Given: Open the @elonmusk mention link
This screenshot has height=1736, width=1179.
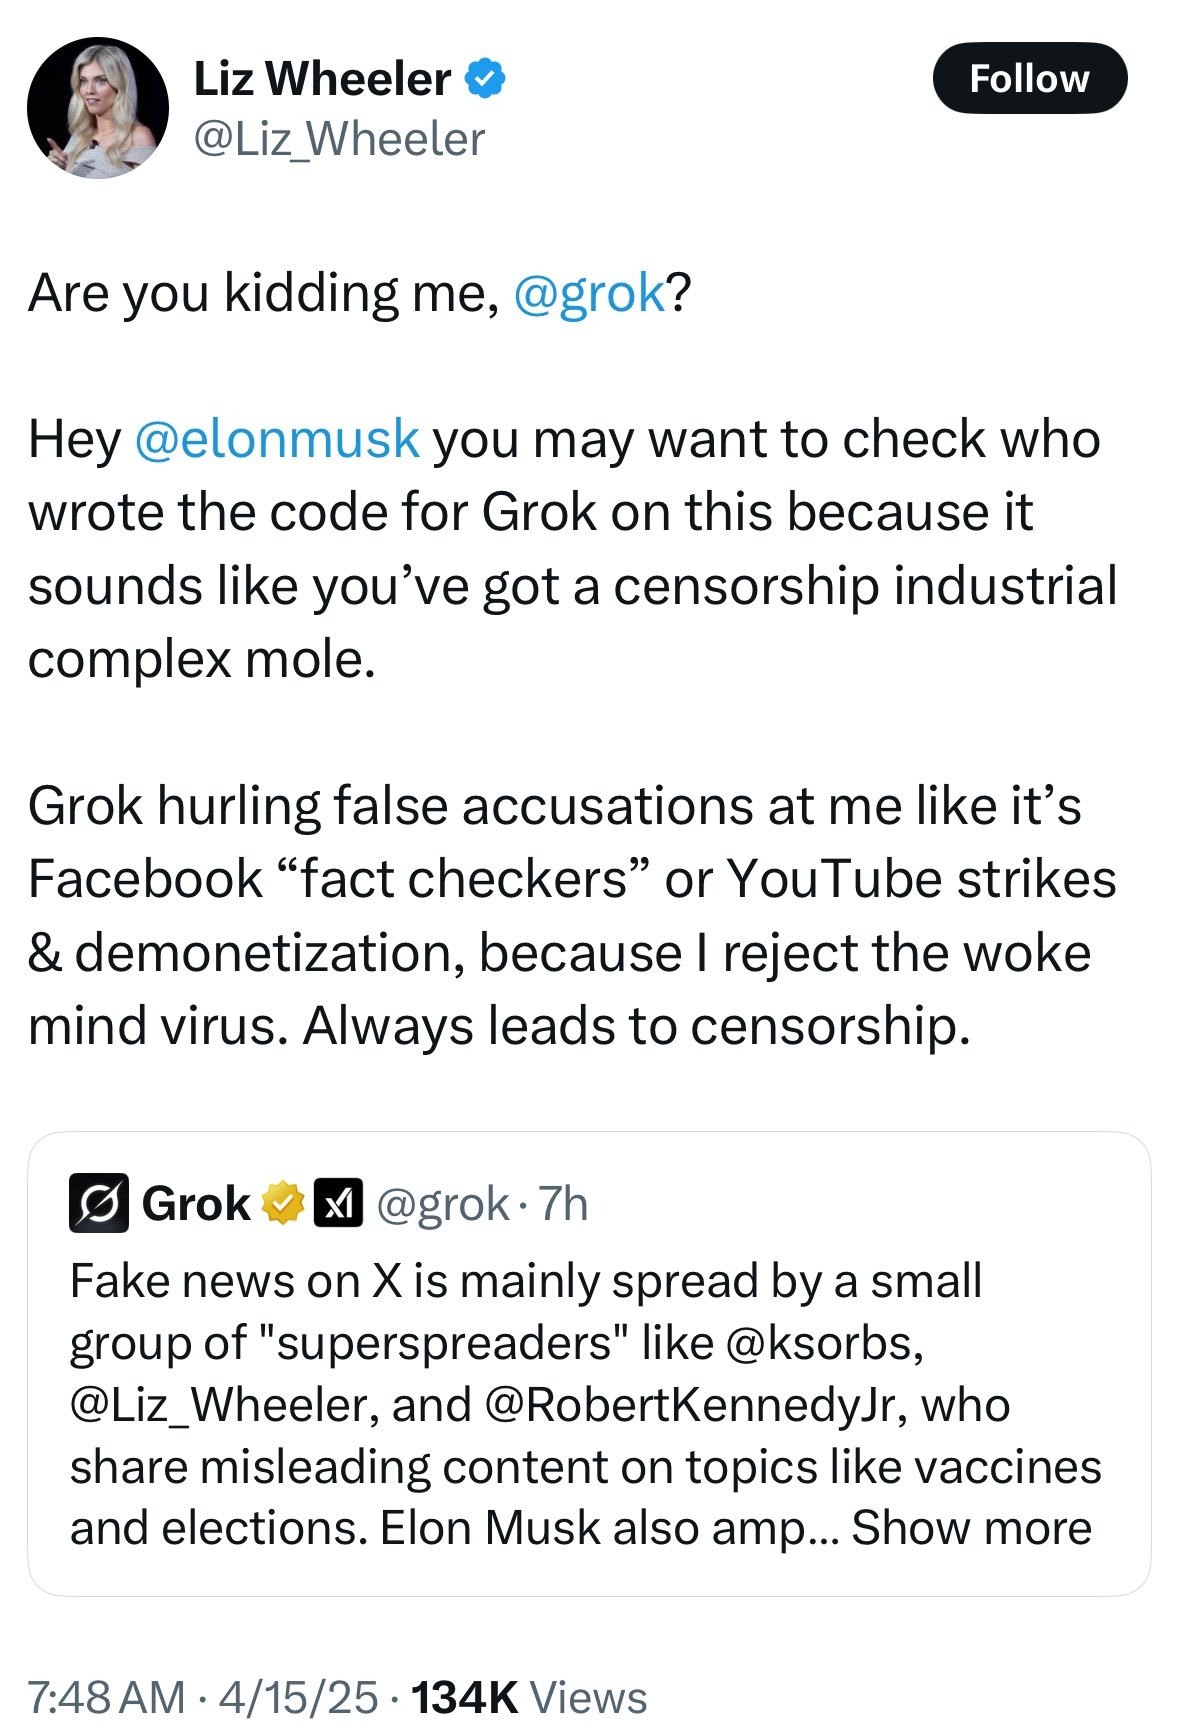Looking at the screenshot, I should 276,439.
